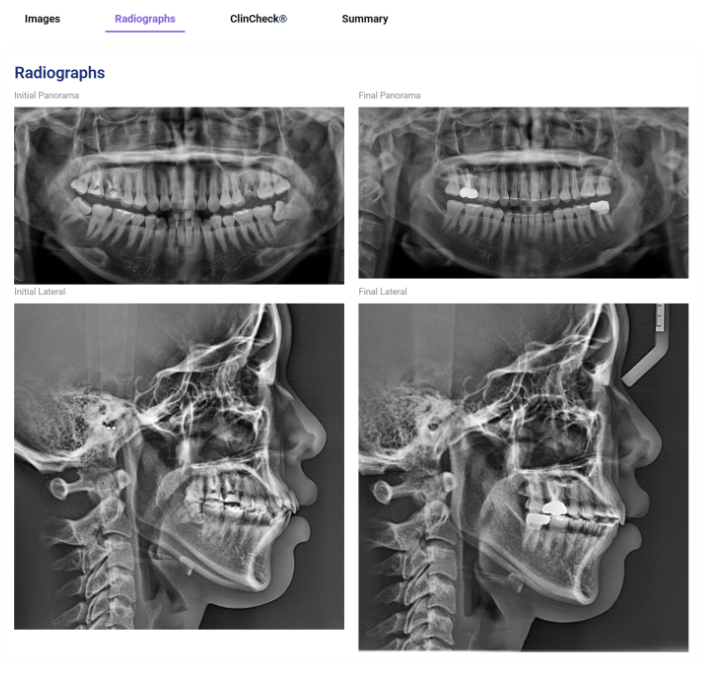Click the upper bright crown in Final Panorama
This screenshot has height=700, width=718.
click(x=468, y=192)
